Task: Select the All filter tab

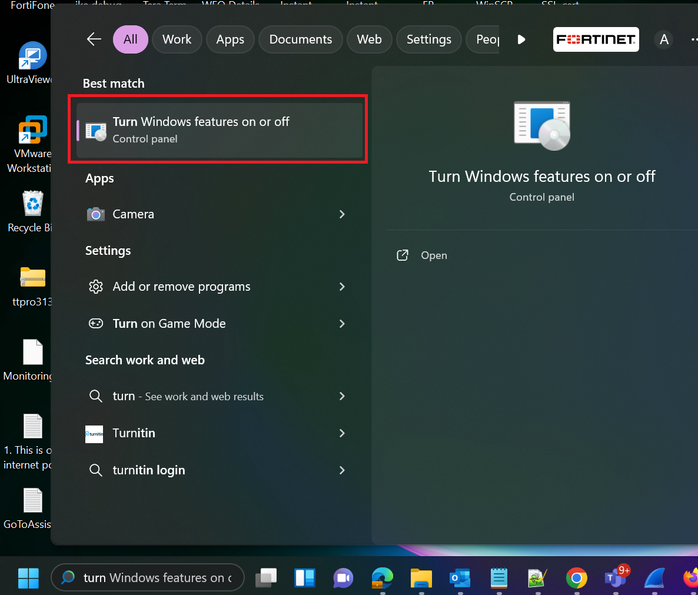Action: [130, 39]
